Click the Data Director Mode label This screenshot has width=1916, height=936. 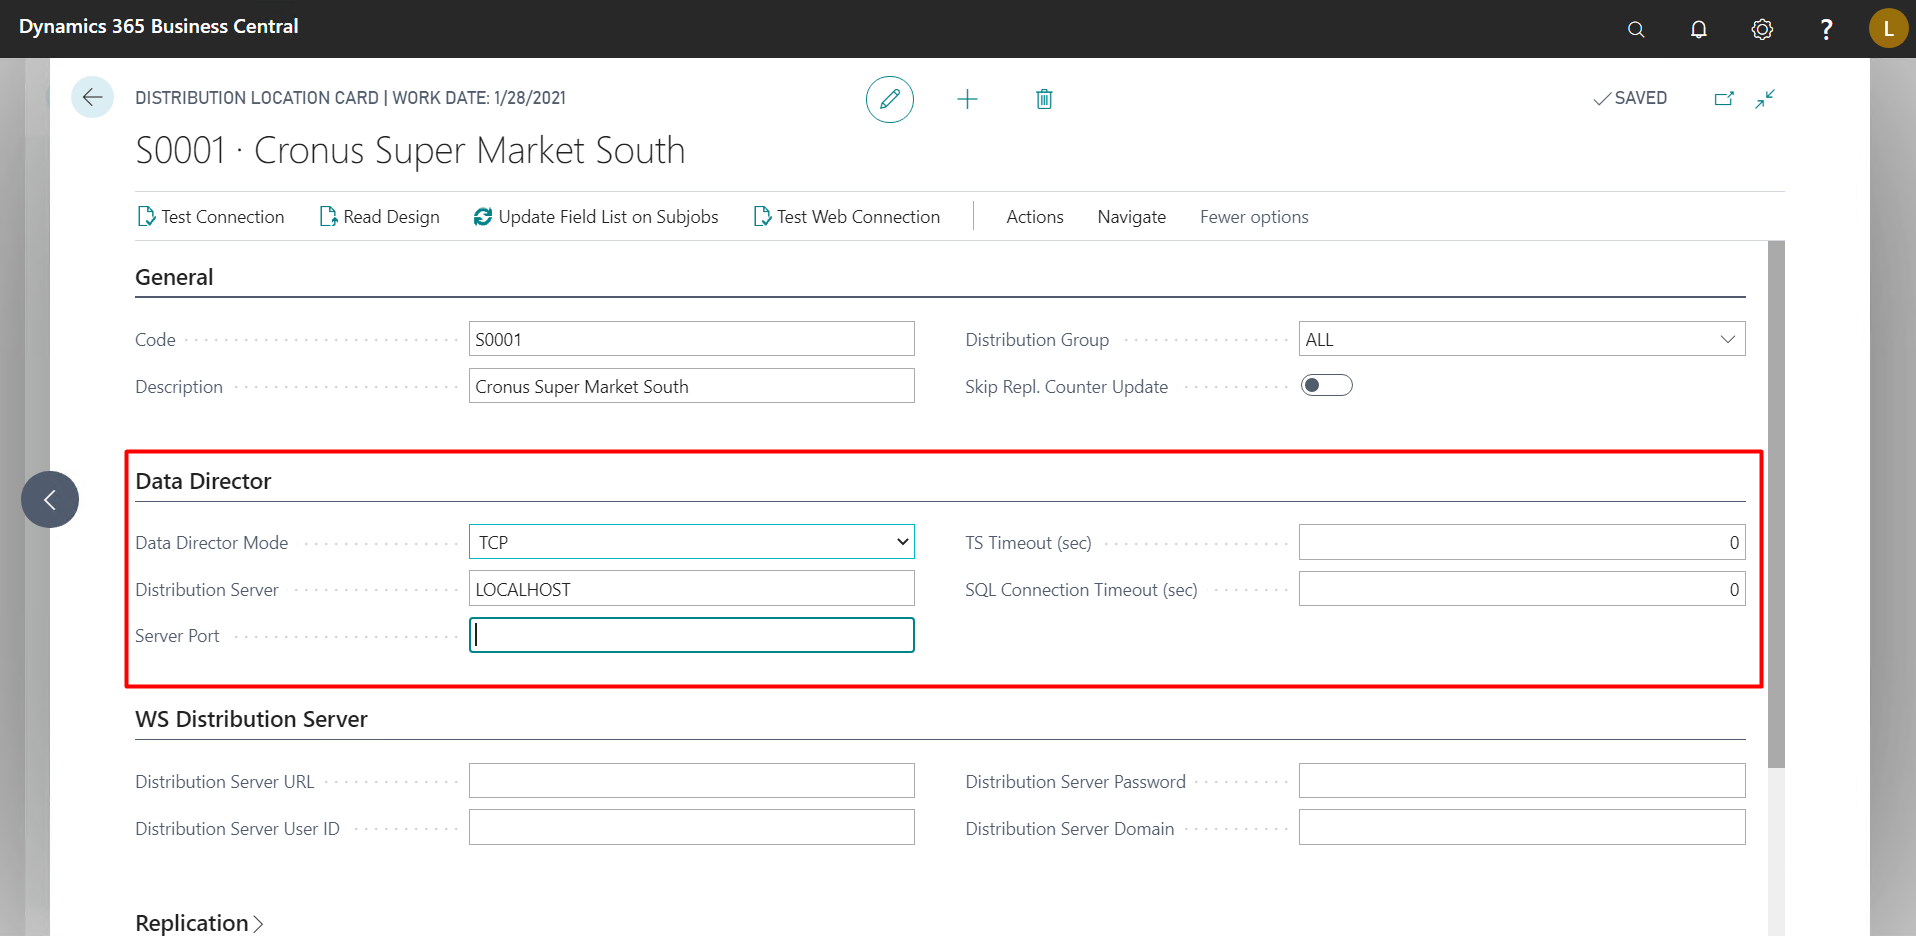tap(211, 543)
